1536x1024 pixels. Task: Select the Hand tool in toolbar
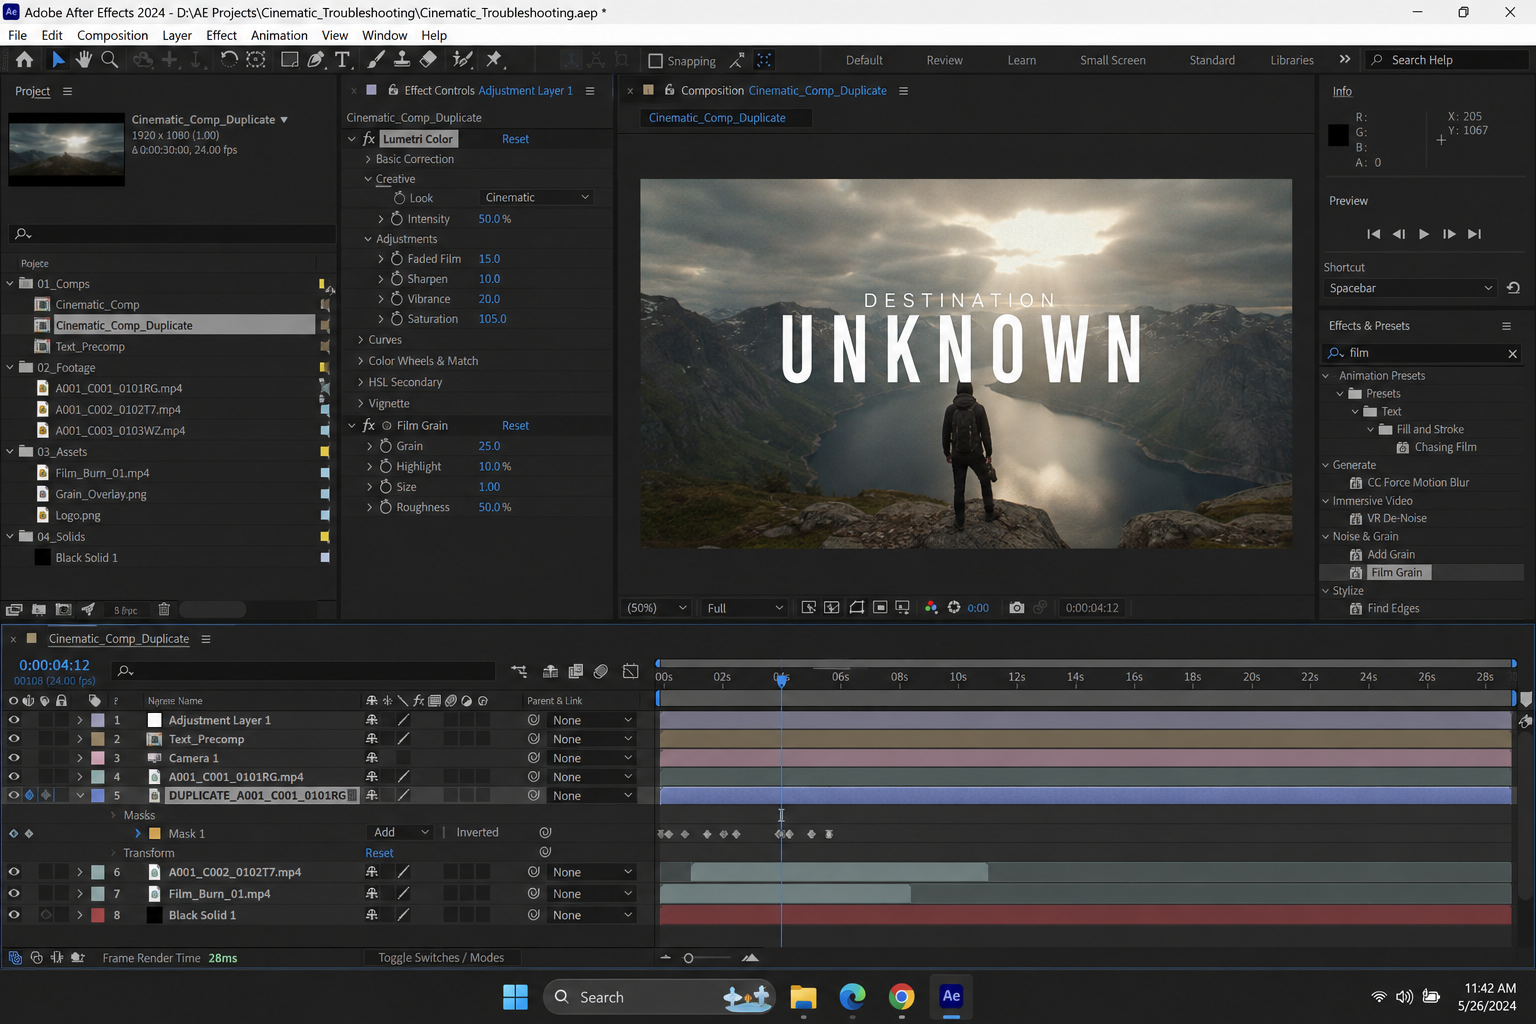pyautogui.click(x=83, y=60)
